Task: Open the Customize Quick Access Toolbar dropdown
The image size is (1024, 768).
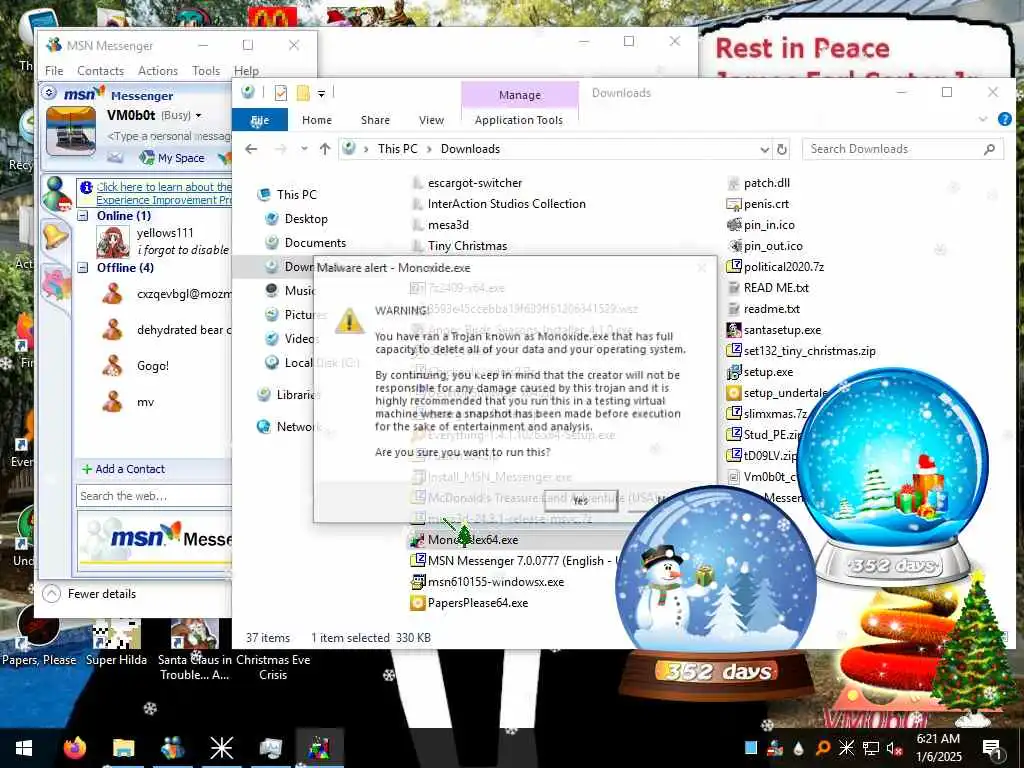Action: click(x=321, y=93)
